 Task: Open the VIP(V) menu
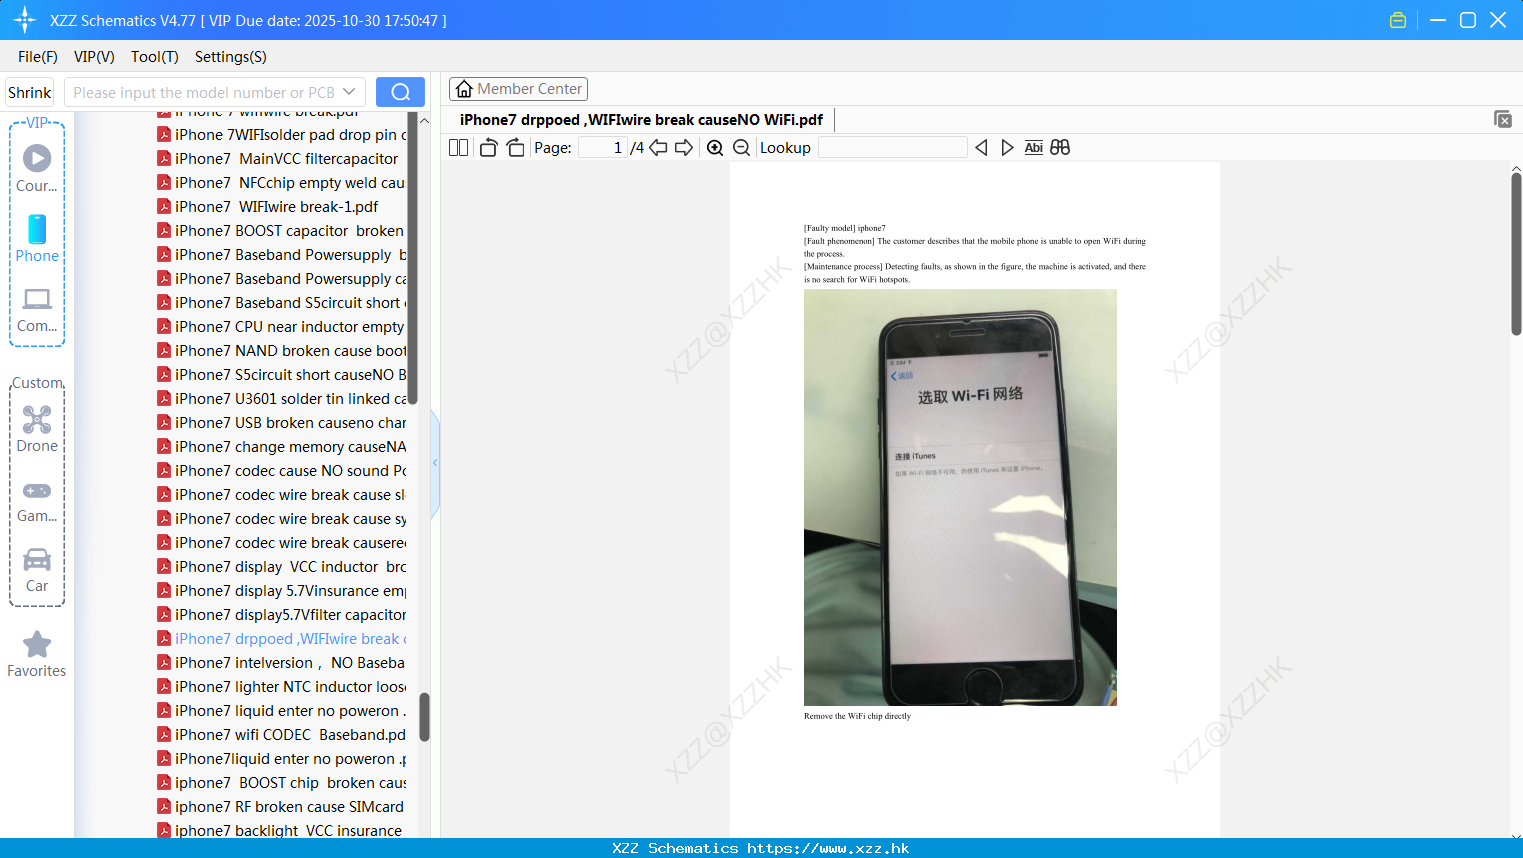point(94,57)
